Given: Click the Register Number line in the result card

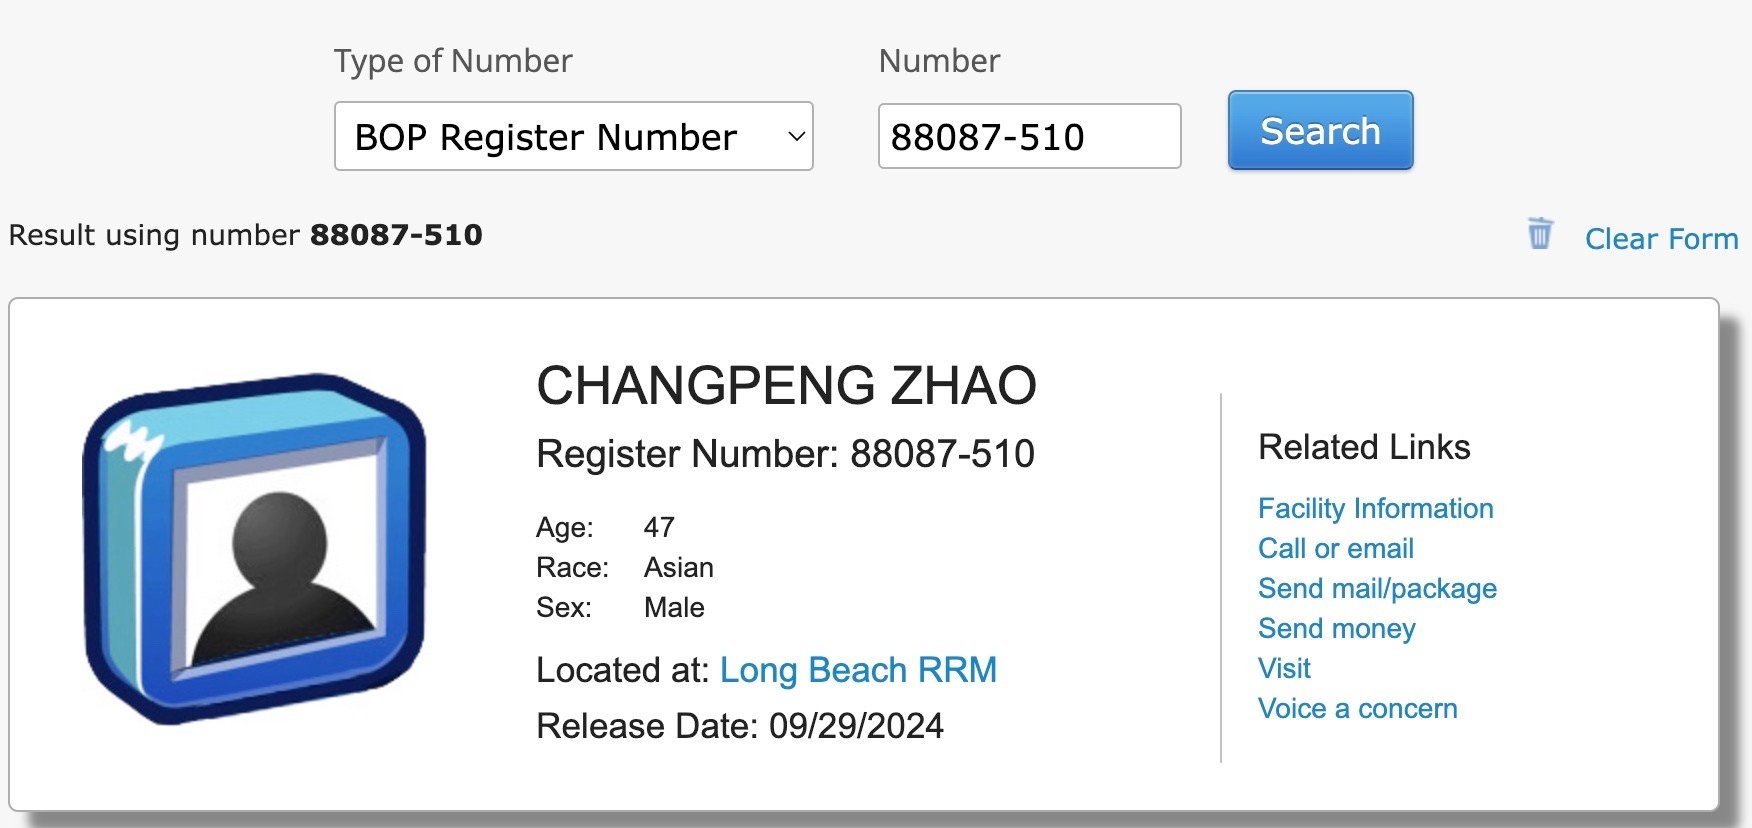Looking at the screenshot, I should (x=785, y=454).
